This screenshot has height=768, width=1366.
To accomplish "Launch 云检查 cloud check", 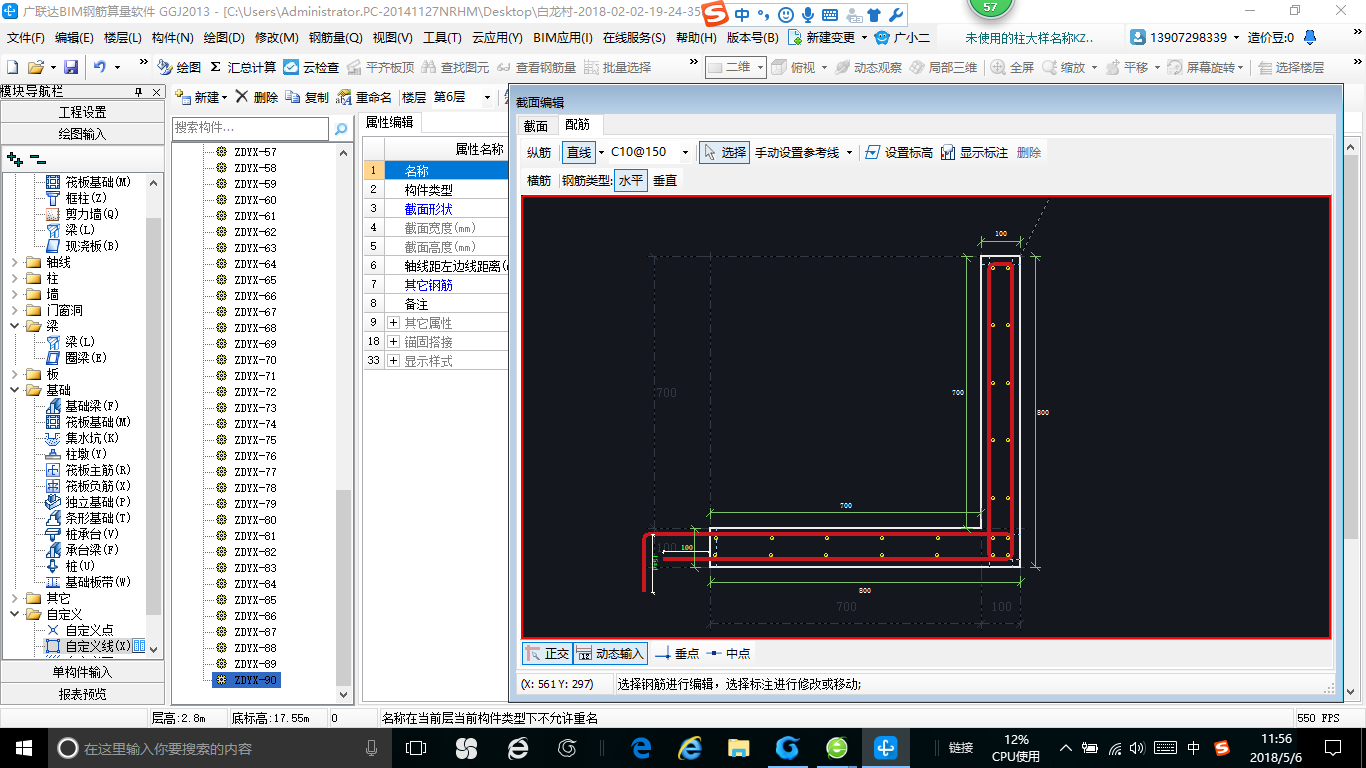I will [x=311, y=67].
